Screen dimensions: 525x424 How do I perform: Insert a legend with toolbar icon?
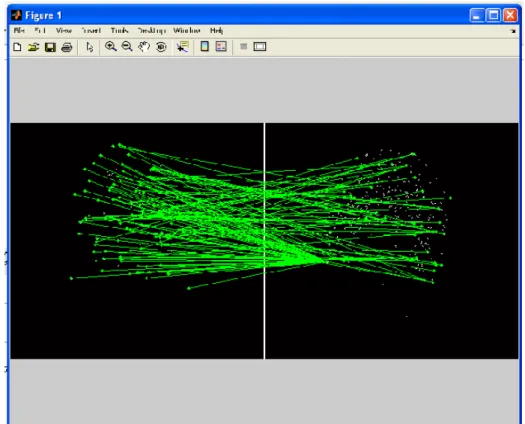point(221,46)
